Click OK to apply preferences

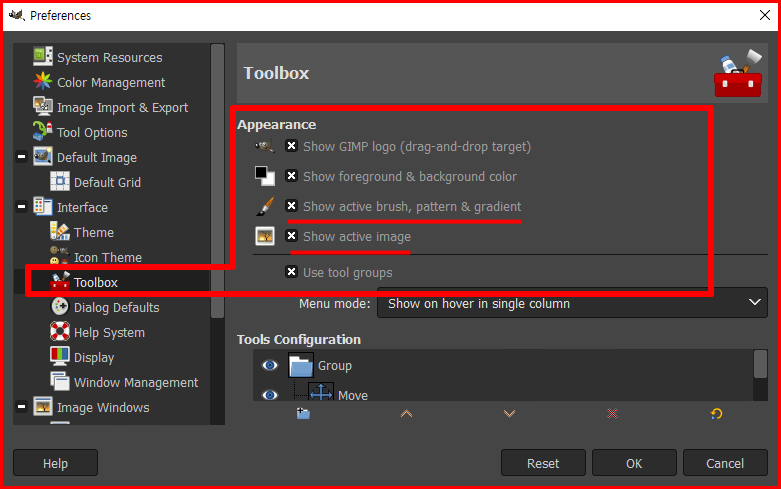click(x=634, y=463)
